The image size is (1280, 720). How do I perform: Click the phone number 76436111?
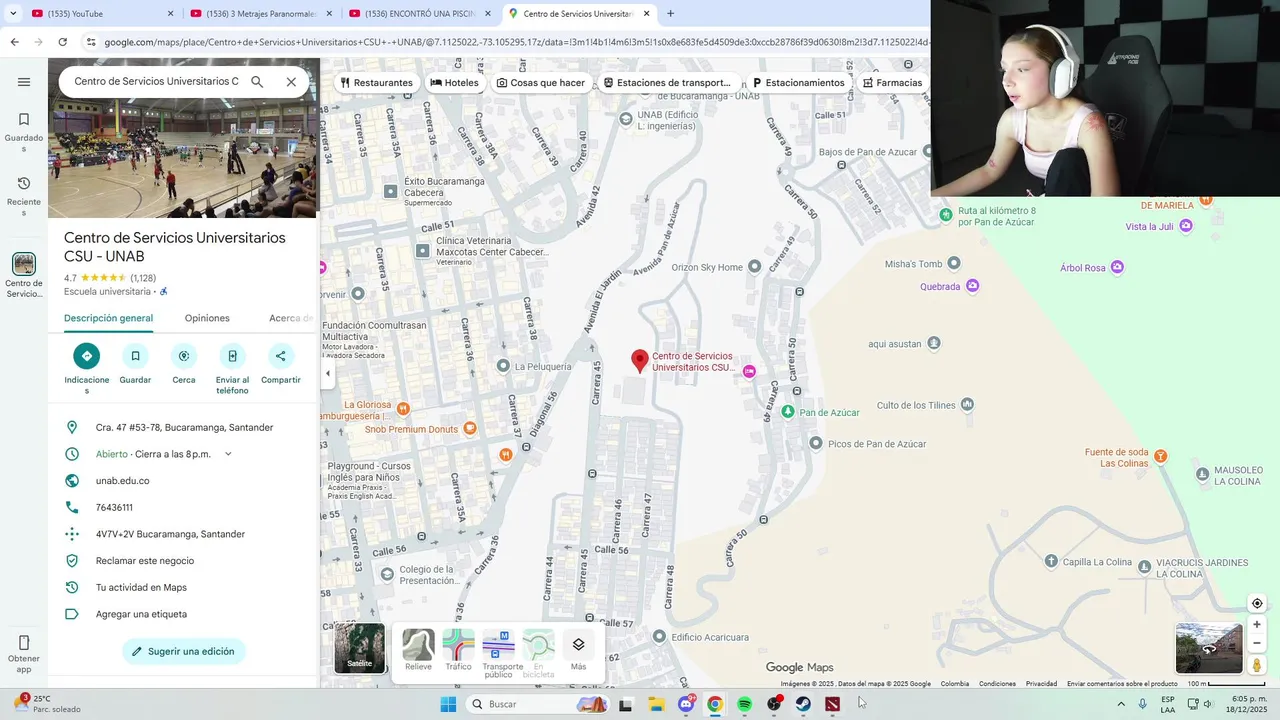[x=114, y=508]
